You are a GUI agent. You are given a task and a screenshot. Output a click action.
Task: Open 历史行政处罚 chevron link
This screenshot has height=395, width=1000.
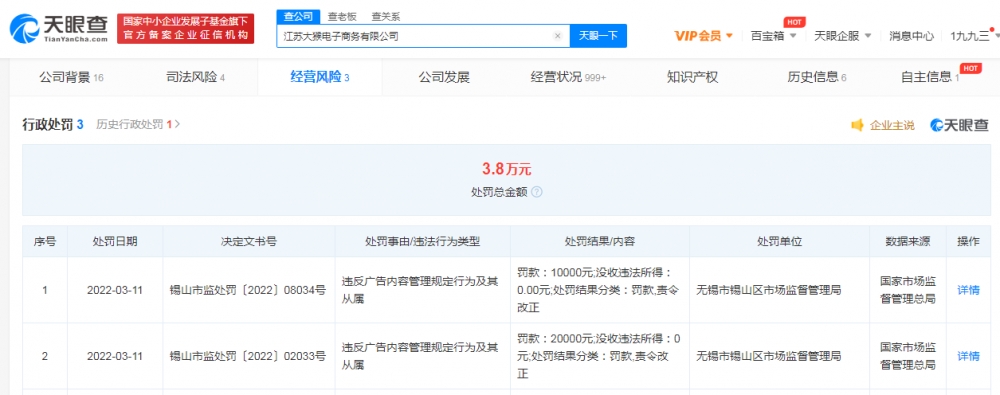click(138, 124)
